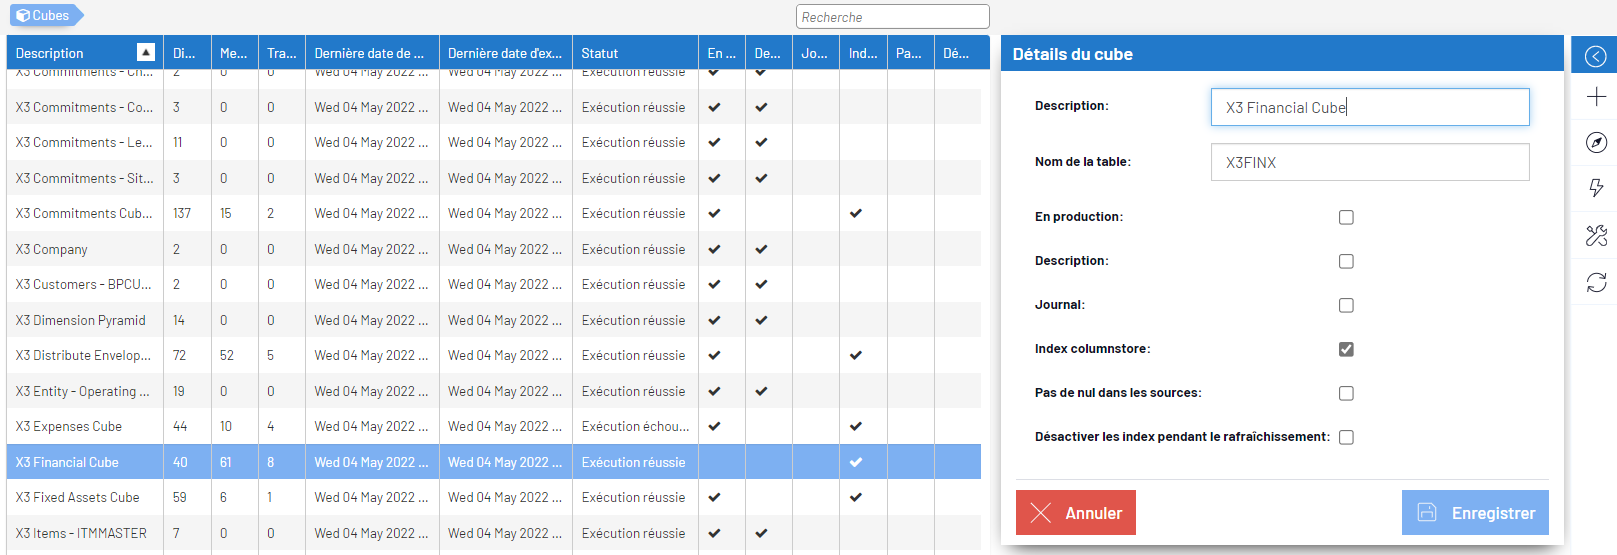Select the X3 Expenses Cube row
This screenshot has width=1617, height=555.
click(x=69, y=427)
